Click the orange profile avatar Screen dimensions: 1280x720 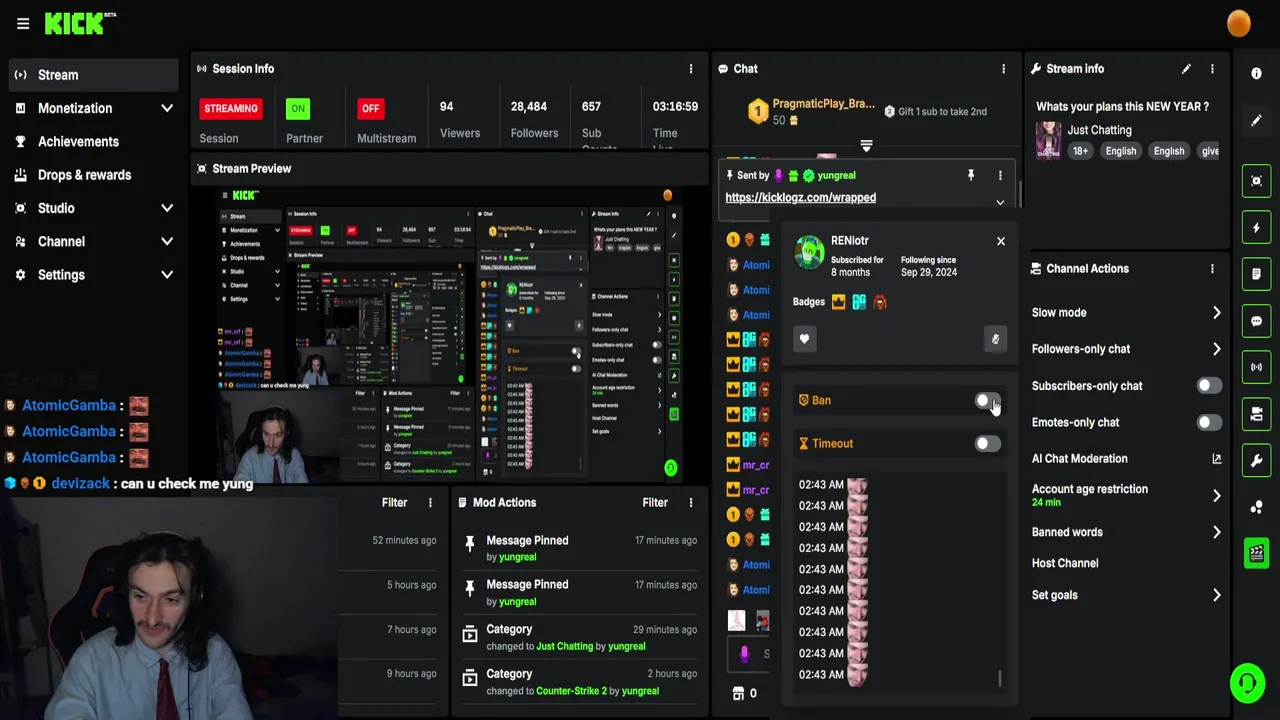(x=1238, y=23)
